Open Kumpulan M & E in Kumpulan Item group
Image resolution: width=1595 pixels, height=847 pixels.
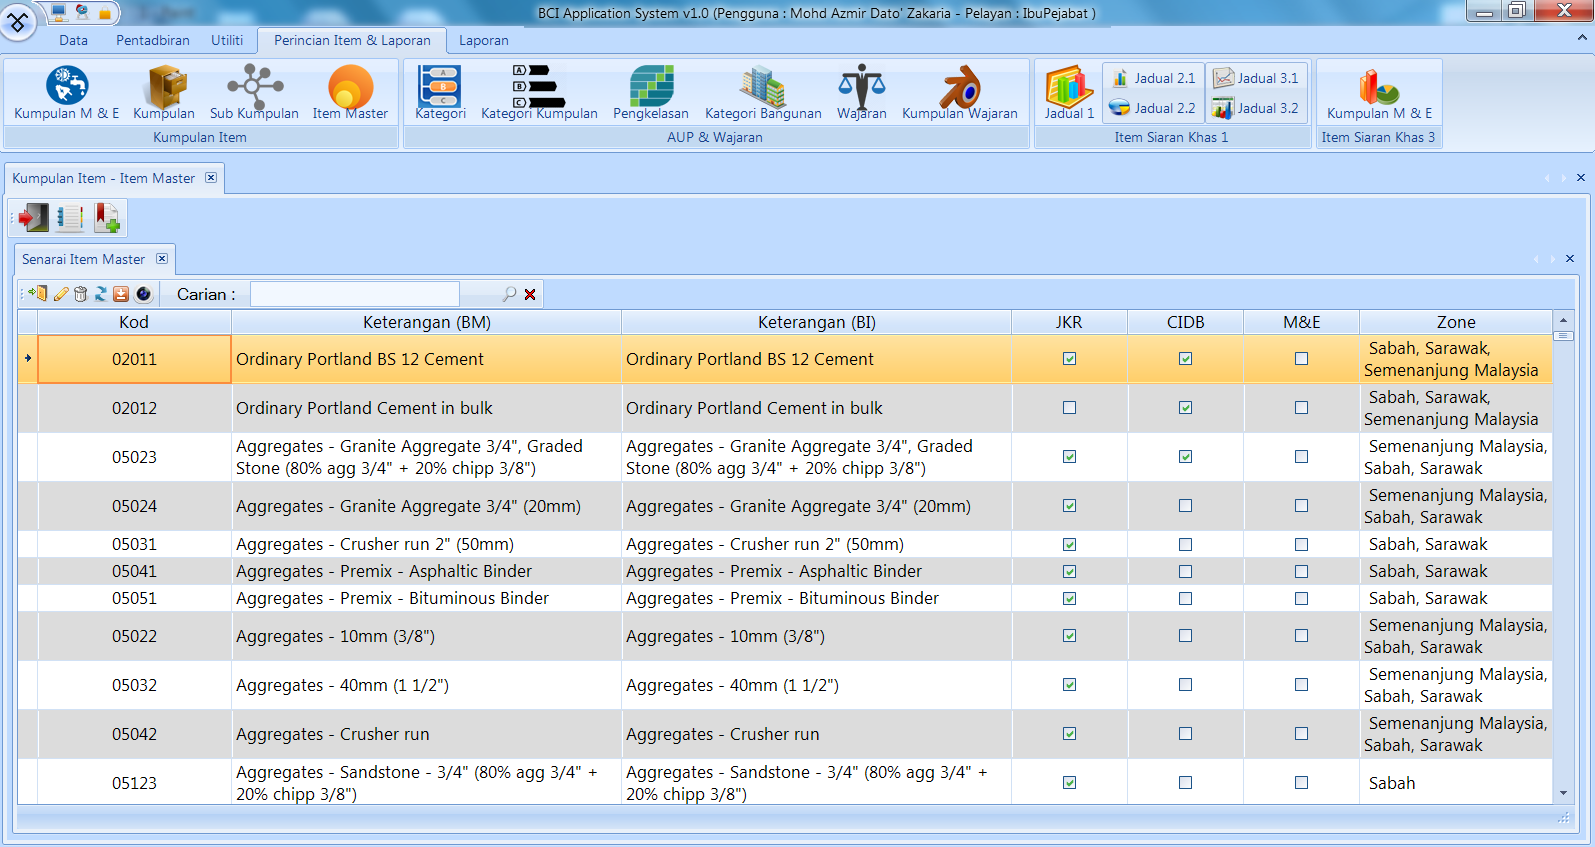67,93
